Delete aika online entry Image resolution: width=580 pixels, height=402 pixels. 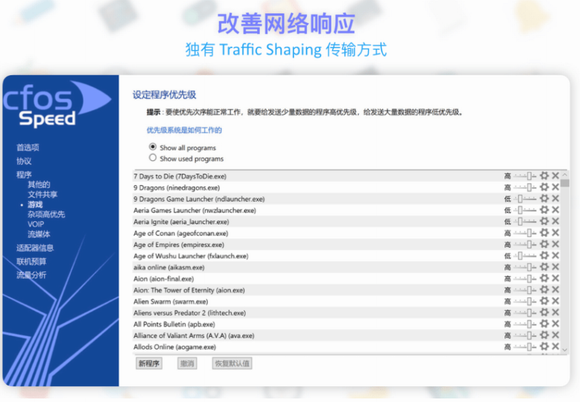[x=555, y=267]
